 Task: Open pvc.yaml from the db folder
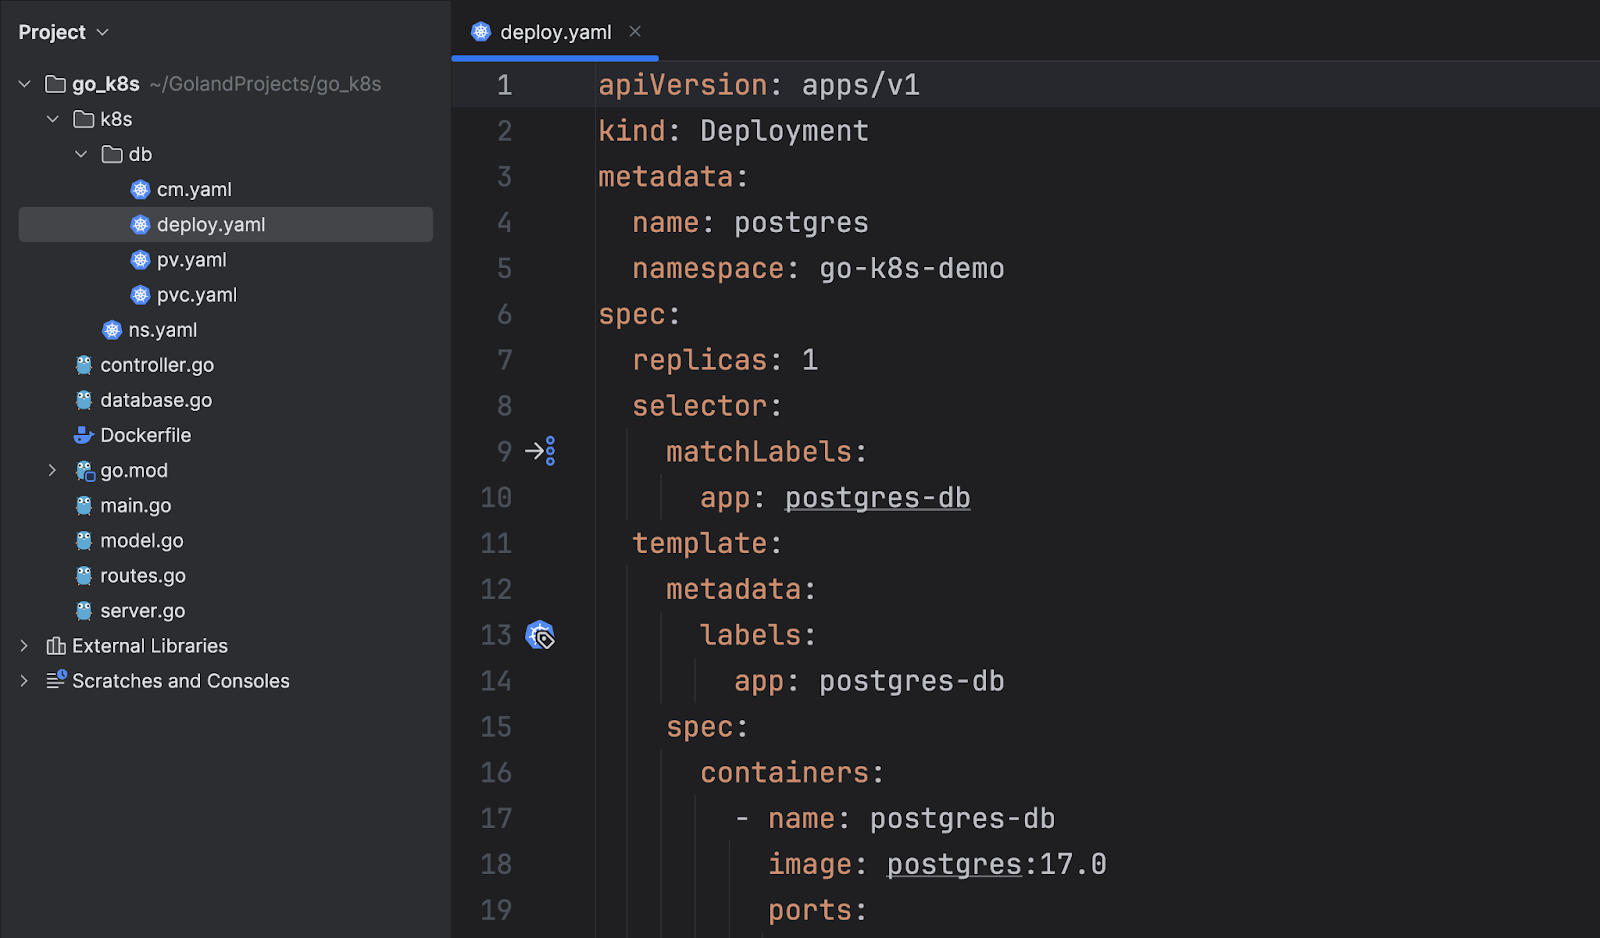pyautogui.click(x=197, y=295)
